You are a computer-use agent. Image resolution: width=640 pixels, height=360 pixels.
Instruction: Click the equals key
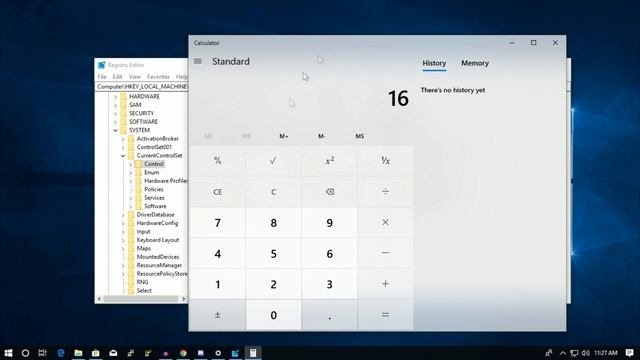point(385,315)
